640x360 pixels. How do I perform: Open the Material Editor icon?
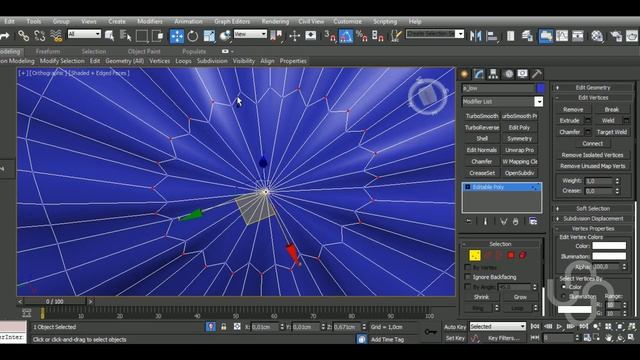click(597, 36)
